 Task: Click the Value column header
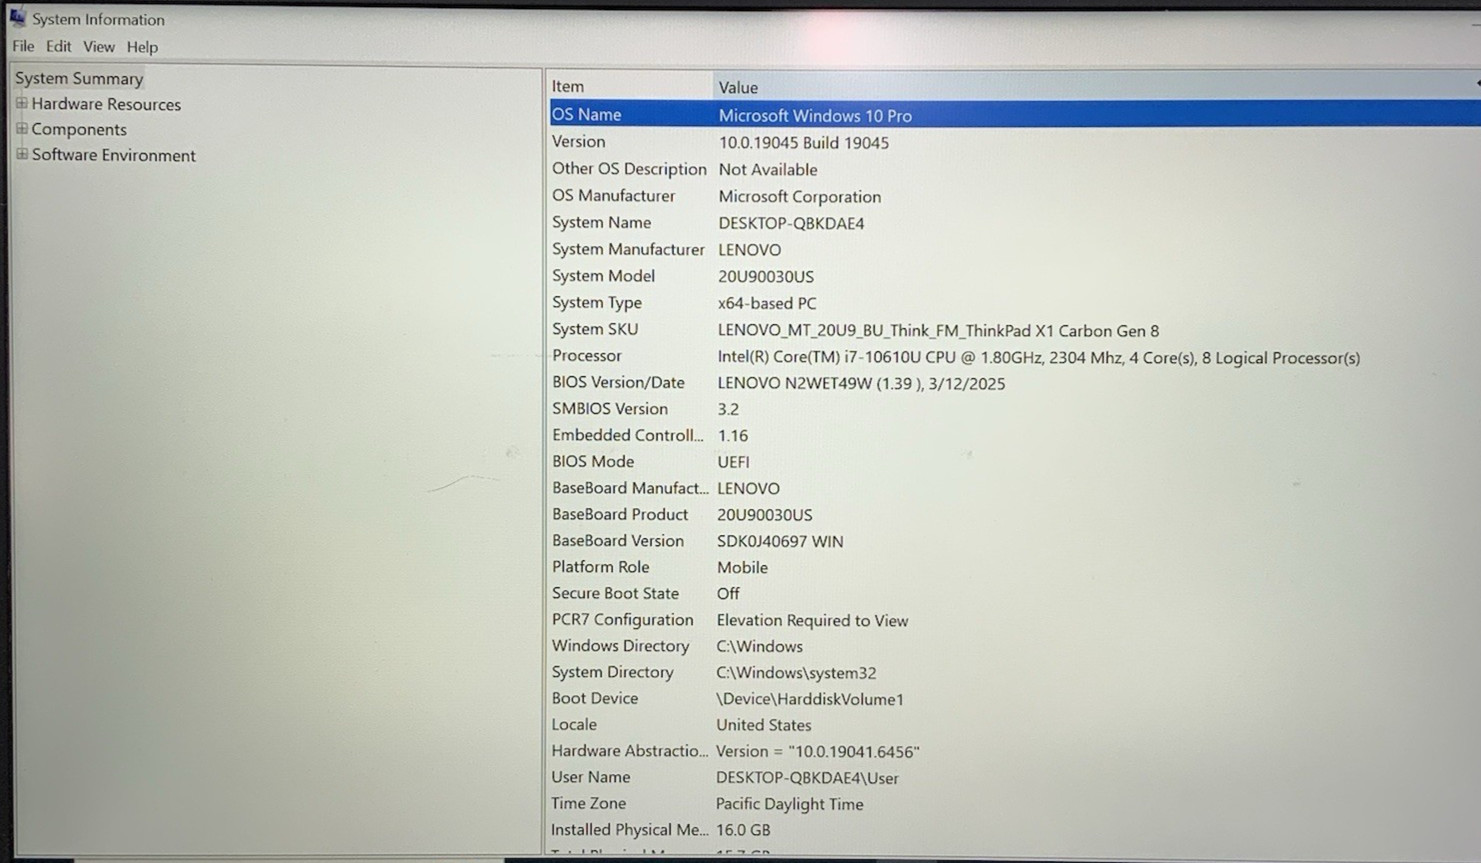1097,87
